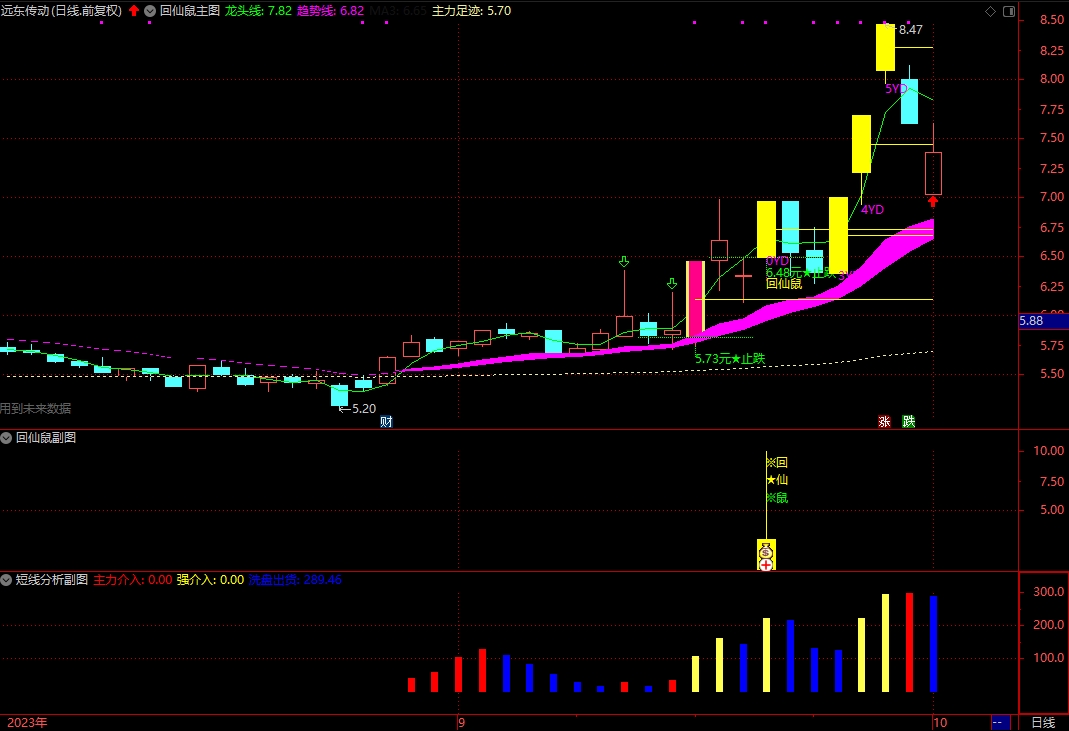Click the 洗盘出货: 289.46 readout
The height and width of the screenshot is (731, 1069).
tap(295, 580)
